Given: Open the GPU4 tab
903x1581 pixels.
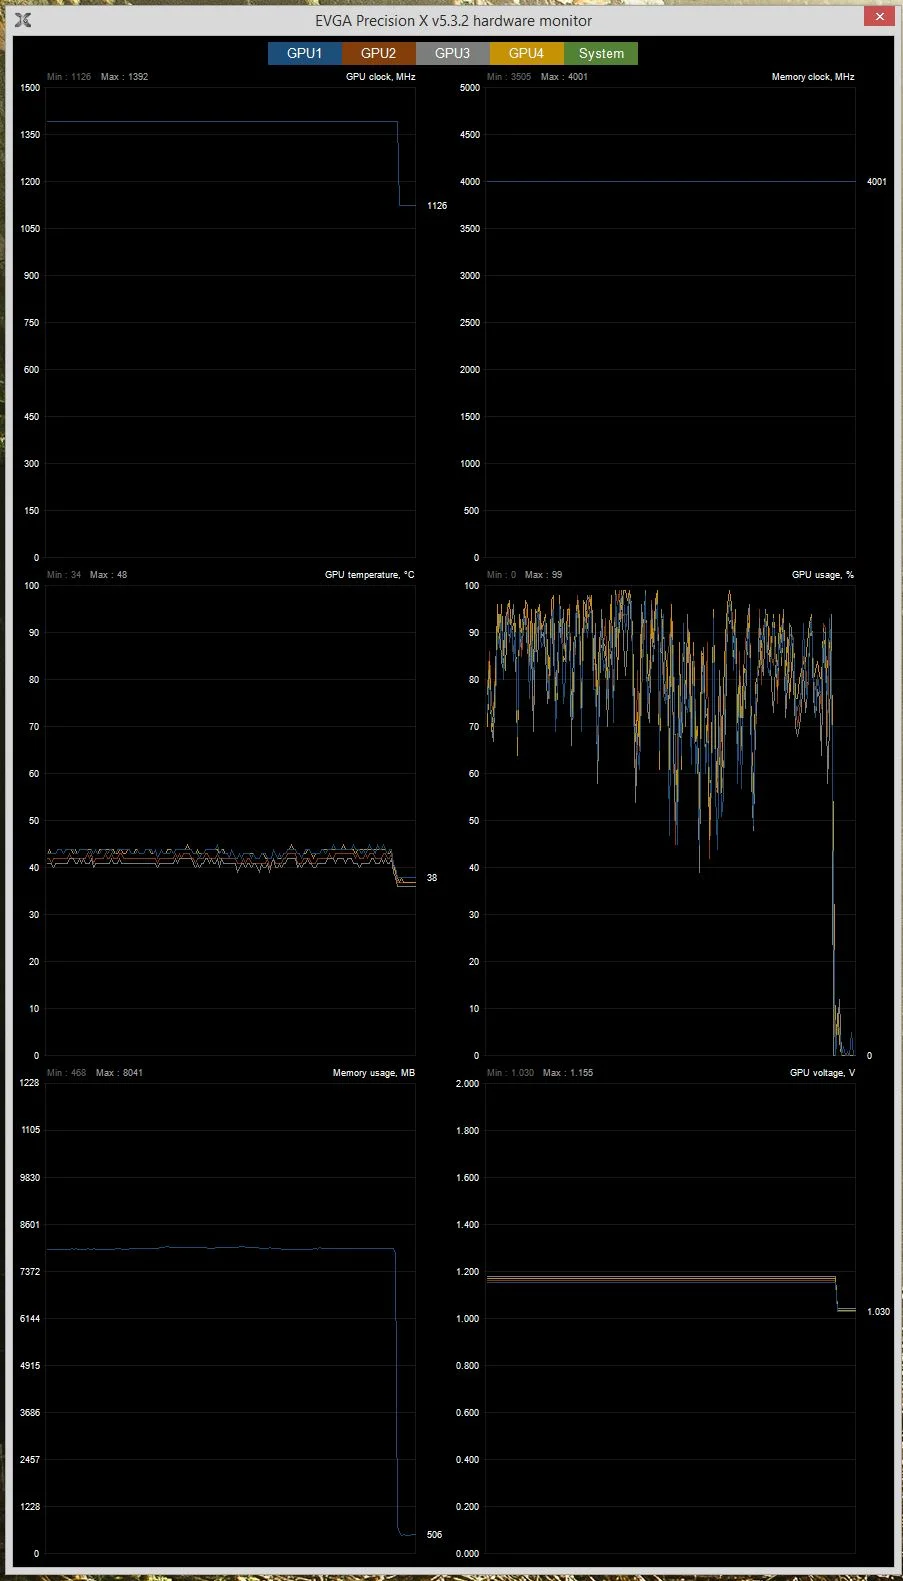Looking at the screenshot, I should pos(527,53).
